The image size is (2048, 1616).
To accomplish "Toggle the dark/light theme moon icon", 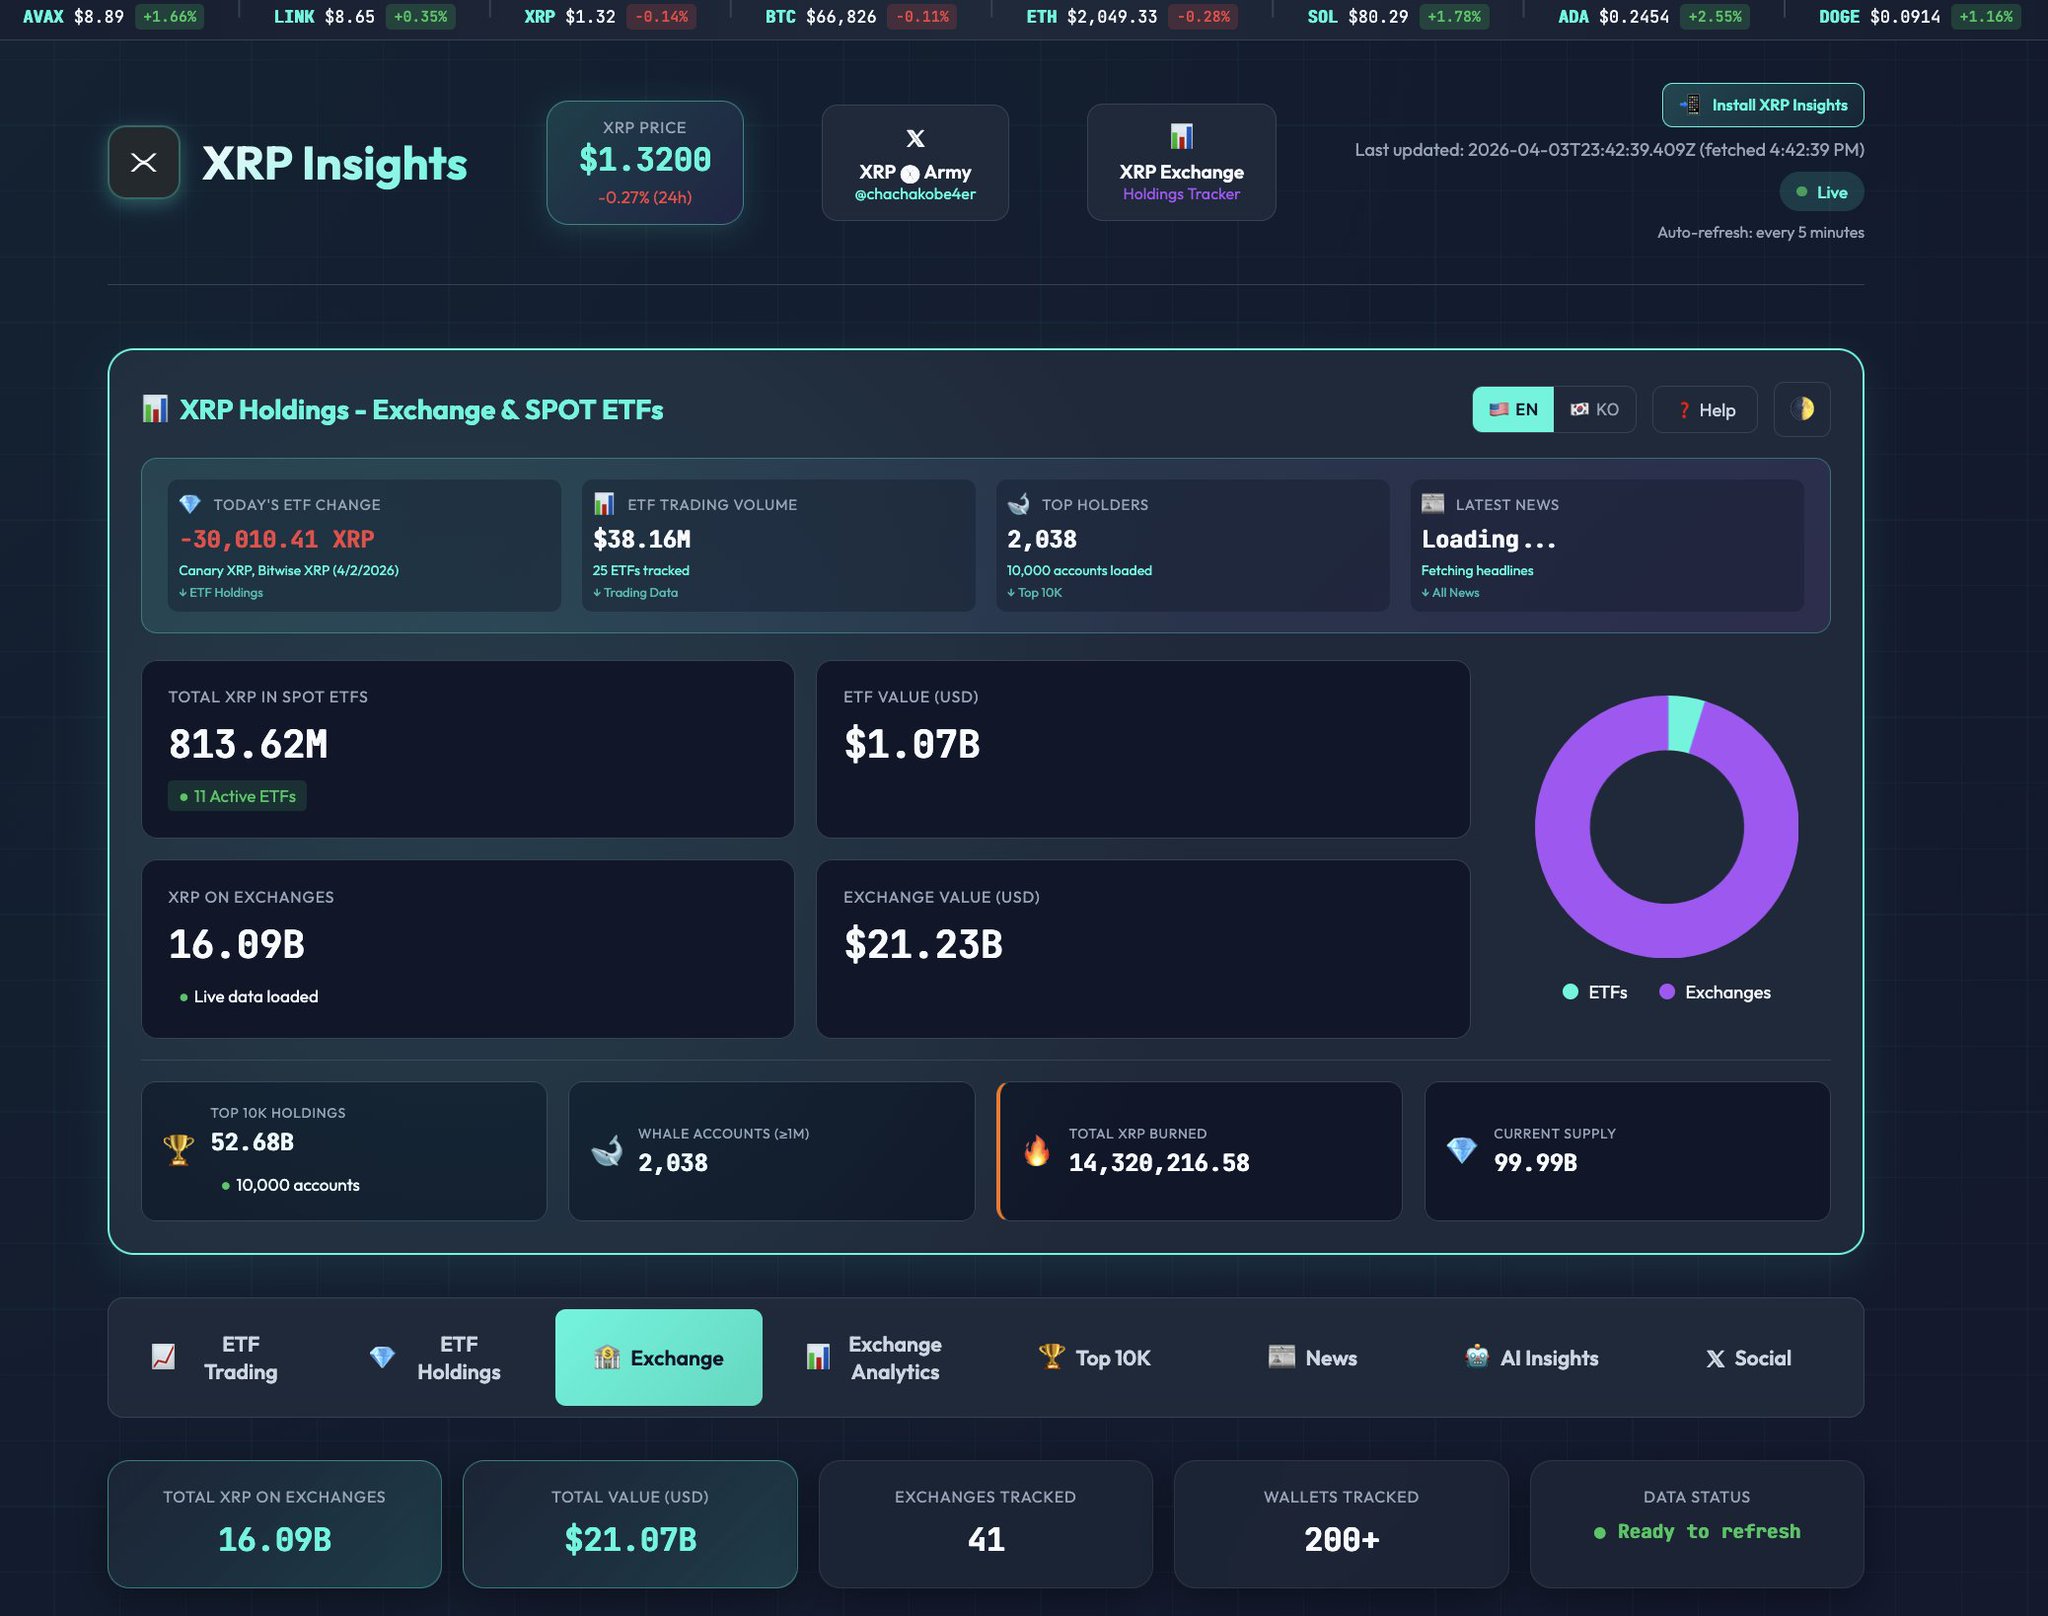I will (1801, 409).
